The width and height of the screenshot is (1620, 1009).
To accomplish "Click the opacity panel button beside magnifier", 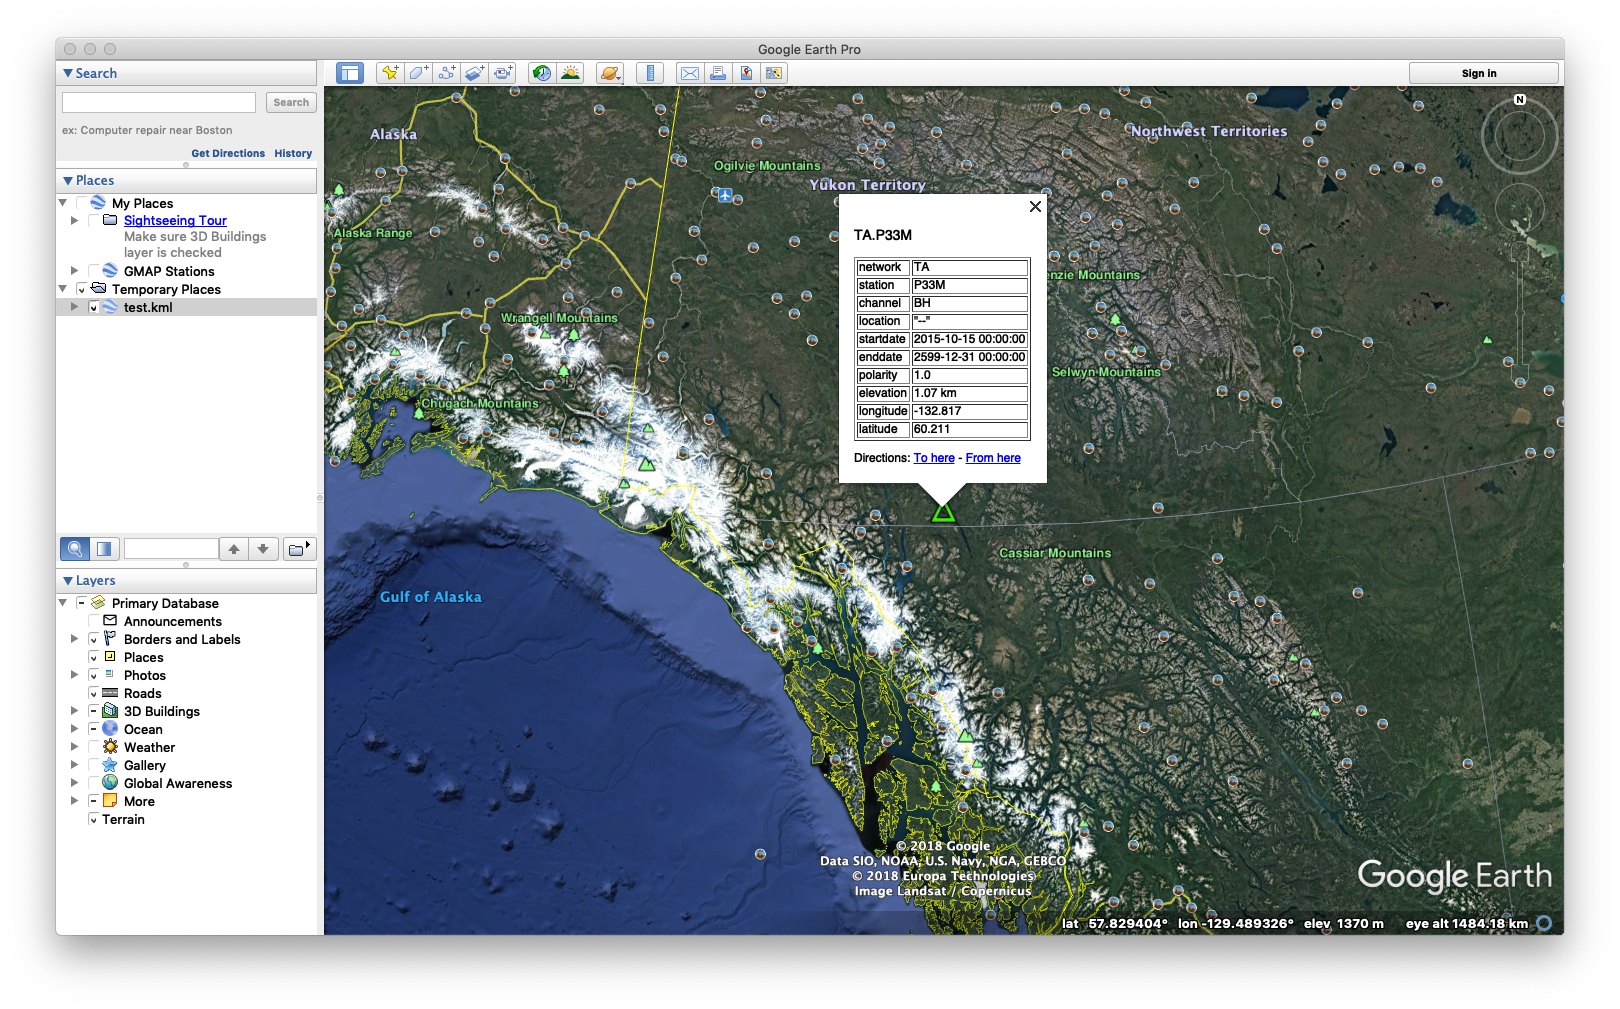I will click(x=104, y=549).
